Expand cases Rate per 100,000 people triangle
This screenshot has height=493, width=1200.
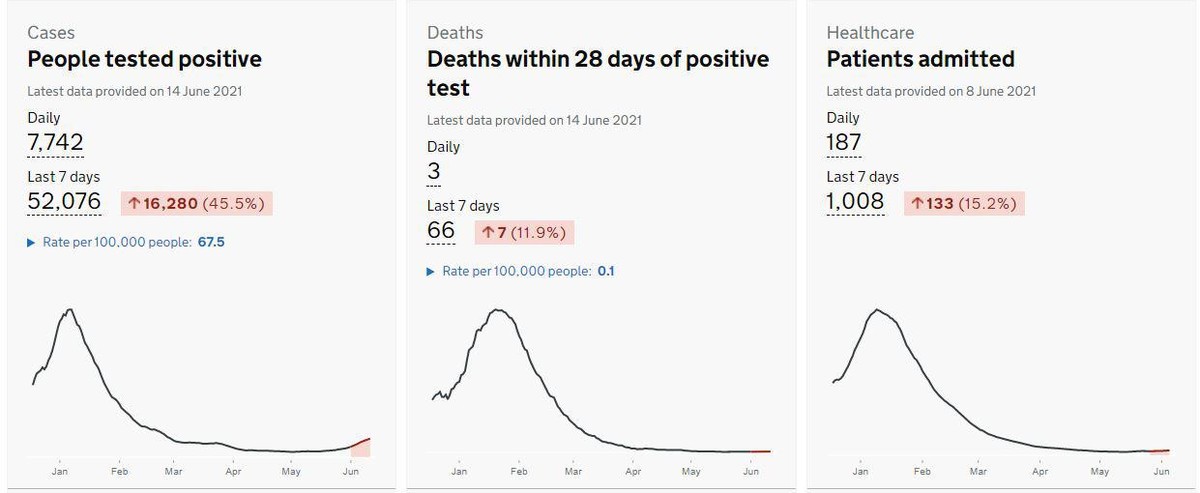[32, 242]
